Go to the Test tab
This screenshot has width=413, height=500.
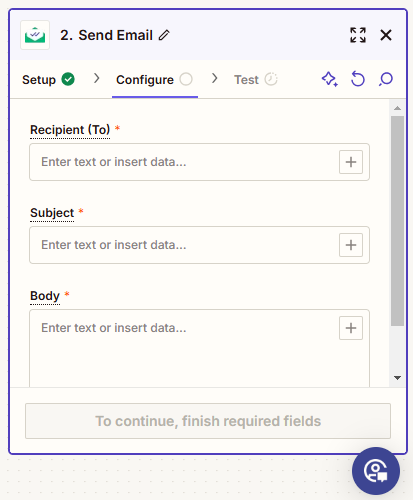tap(256, 80)
